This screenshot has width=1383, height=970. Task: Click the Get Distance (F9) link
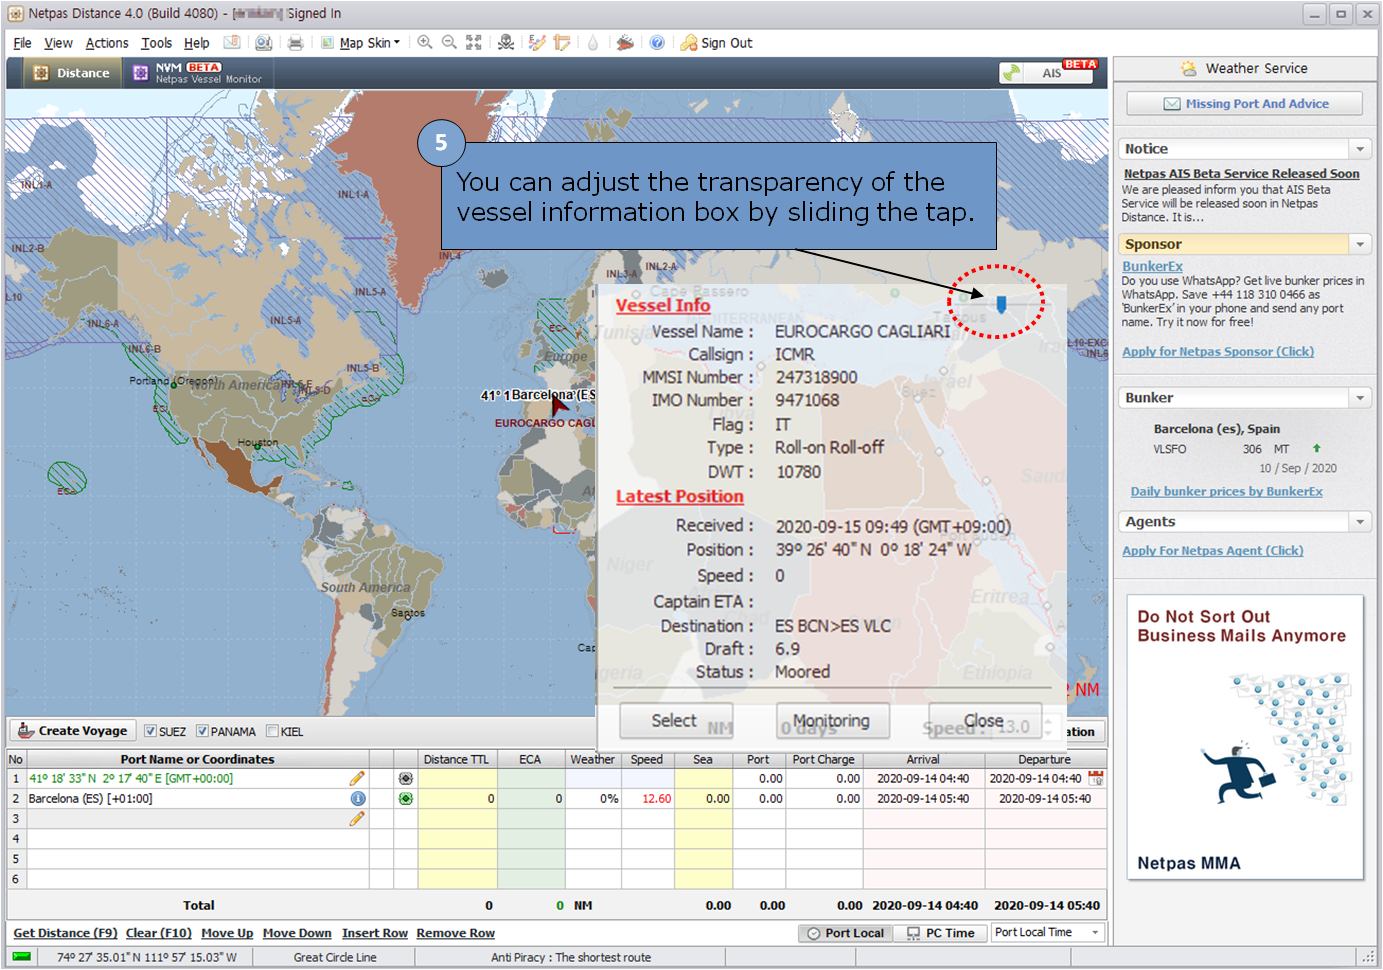pos(65,933)
